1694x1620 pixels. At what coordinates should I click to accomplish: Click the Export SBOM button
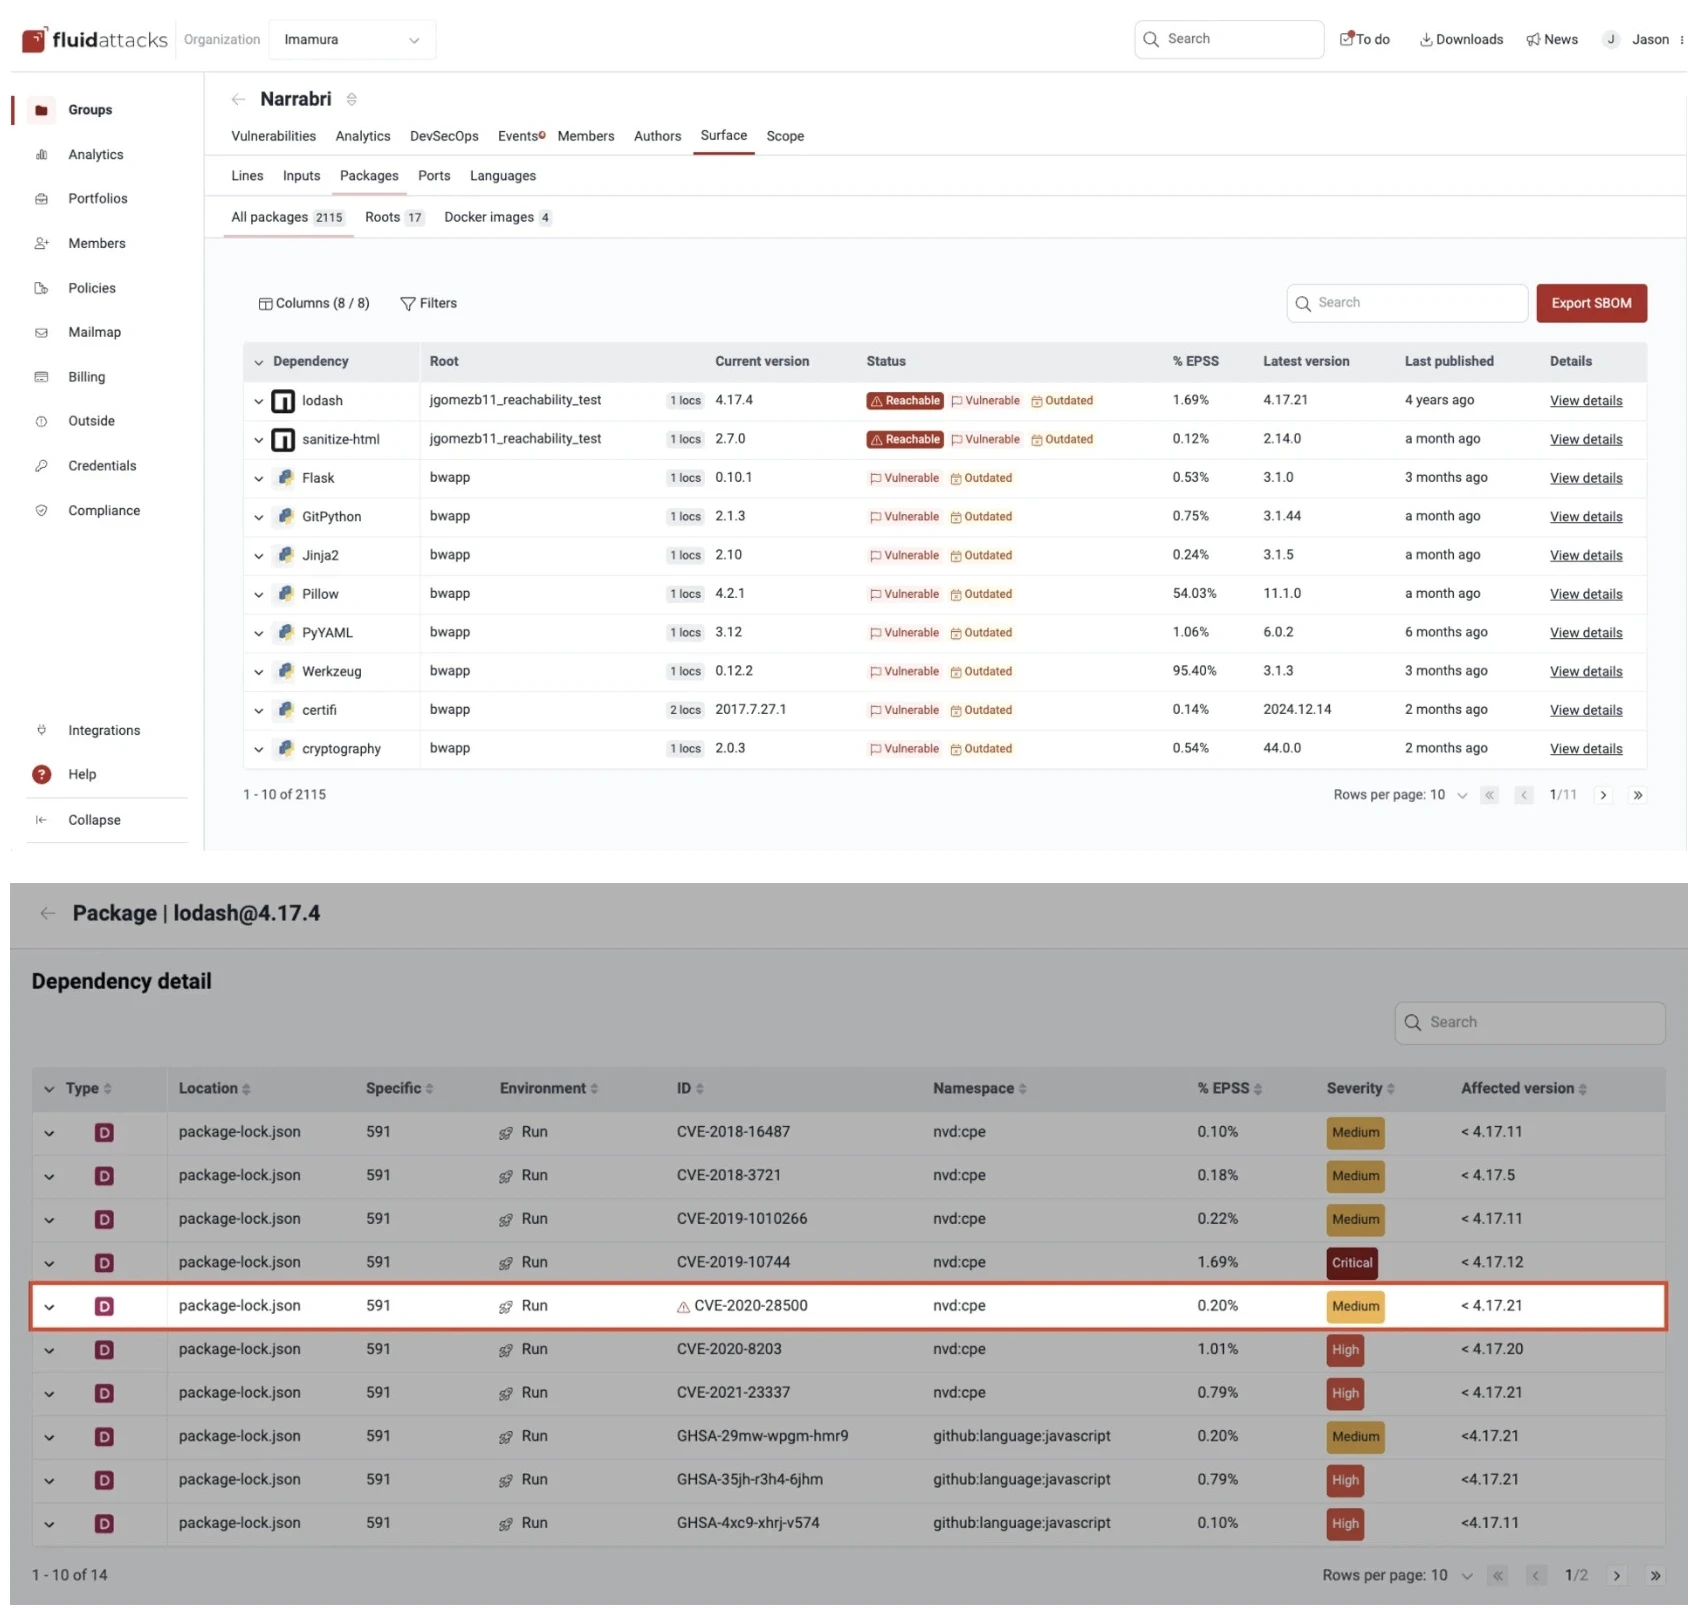[1591, 304]
